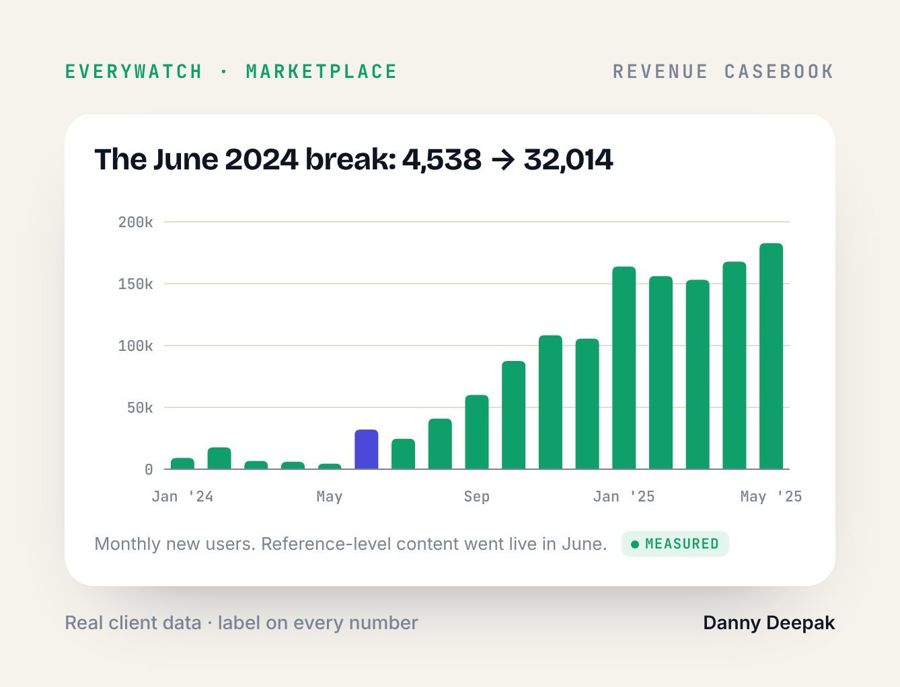Screen dimensions: 900x687
Task: Click the 'EVERYWATCH · MARKETPLACE' header text
Action: 231,72
